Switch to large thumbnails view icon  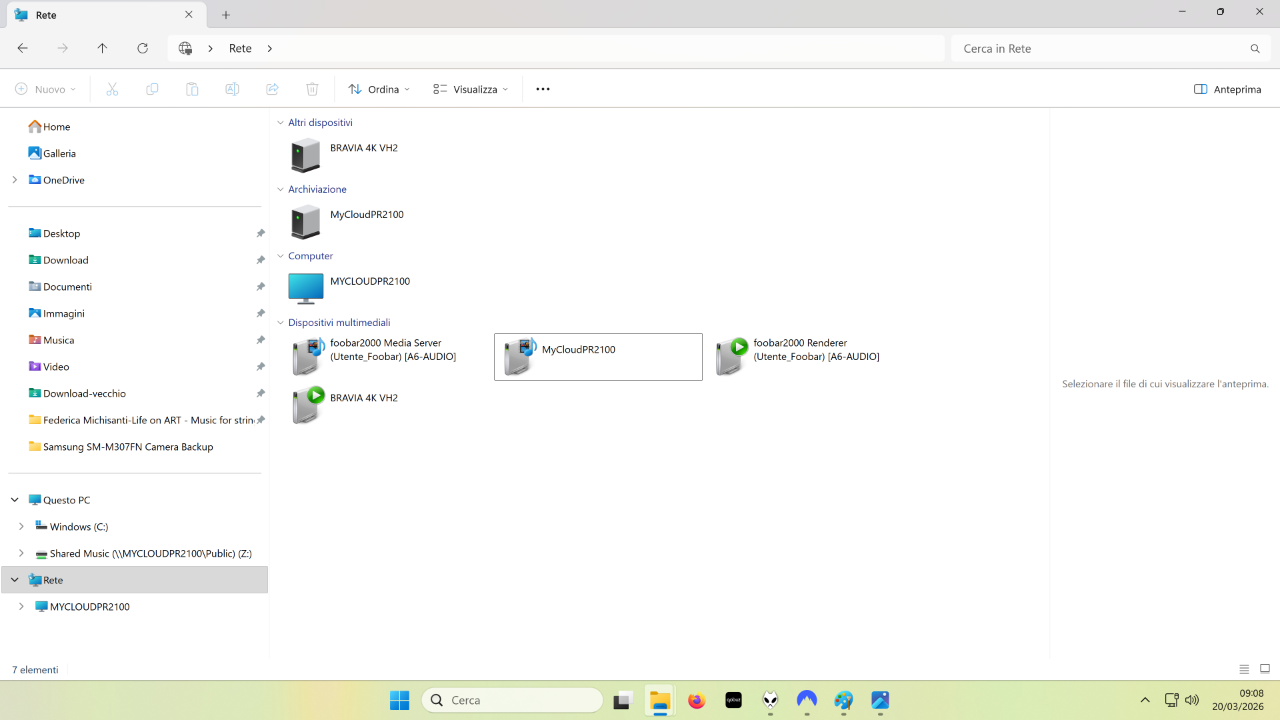(1265, 669)
